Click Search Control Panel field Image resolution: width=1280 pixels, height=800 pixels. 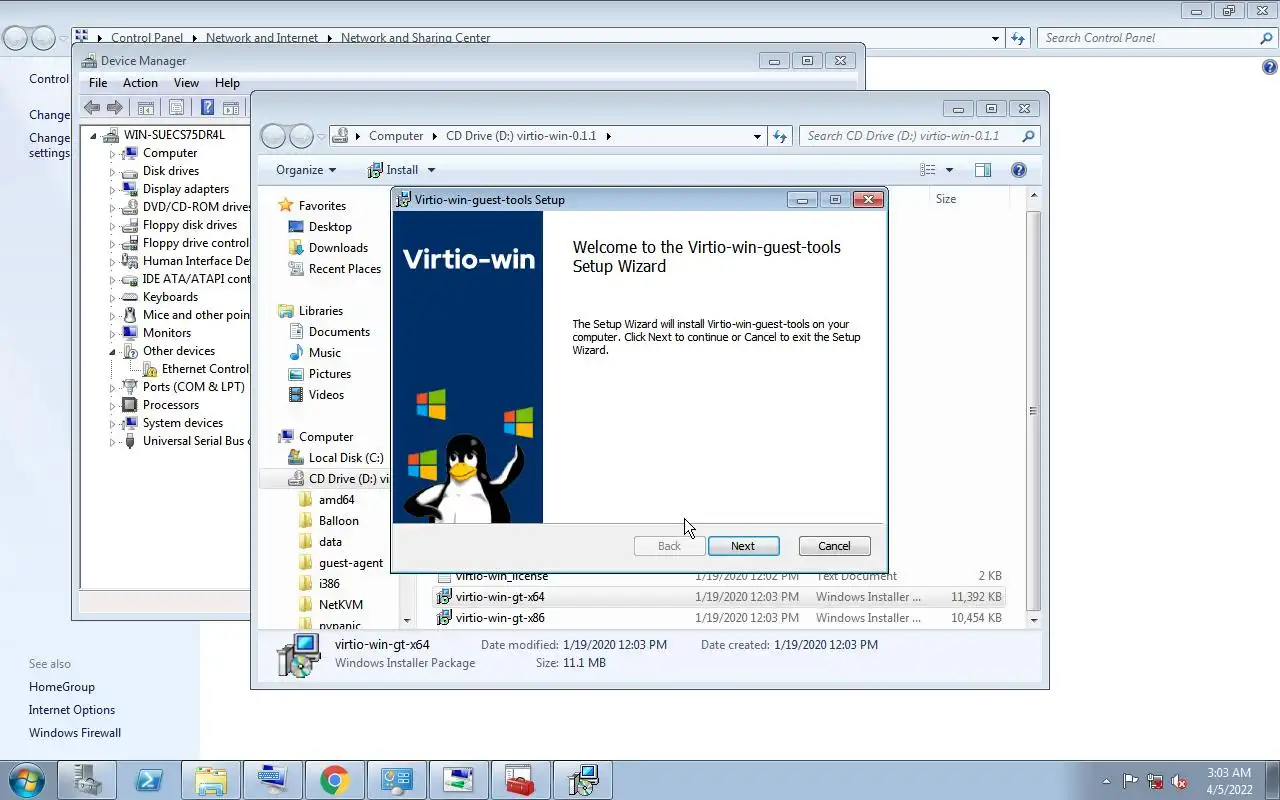tap(1148, 38)
